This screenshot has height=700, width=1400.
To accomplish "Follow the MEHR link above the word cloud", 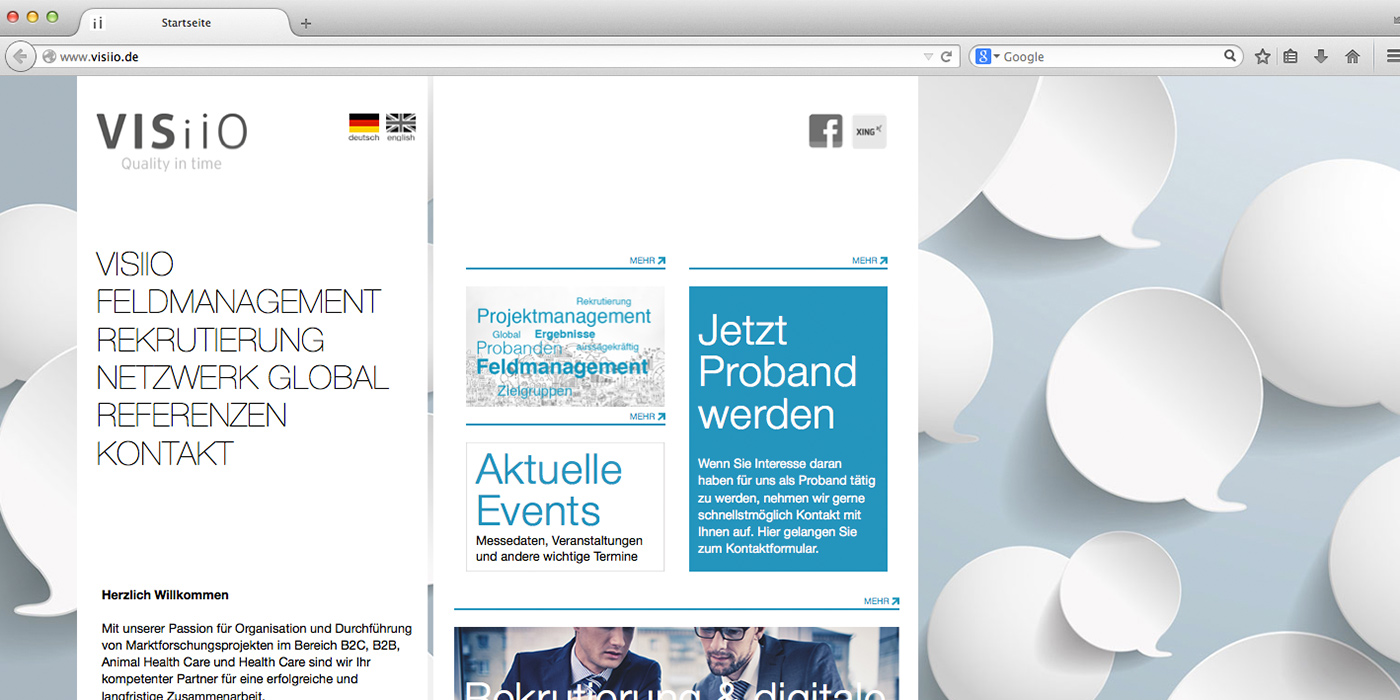I will tap(647, 261).
